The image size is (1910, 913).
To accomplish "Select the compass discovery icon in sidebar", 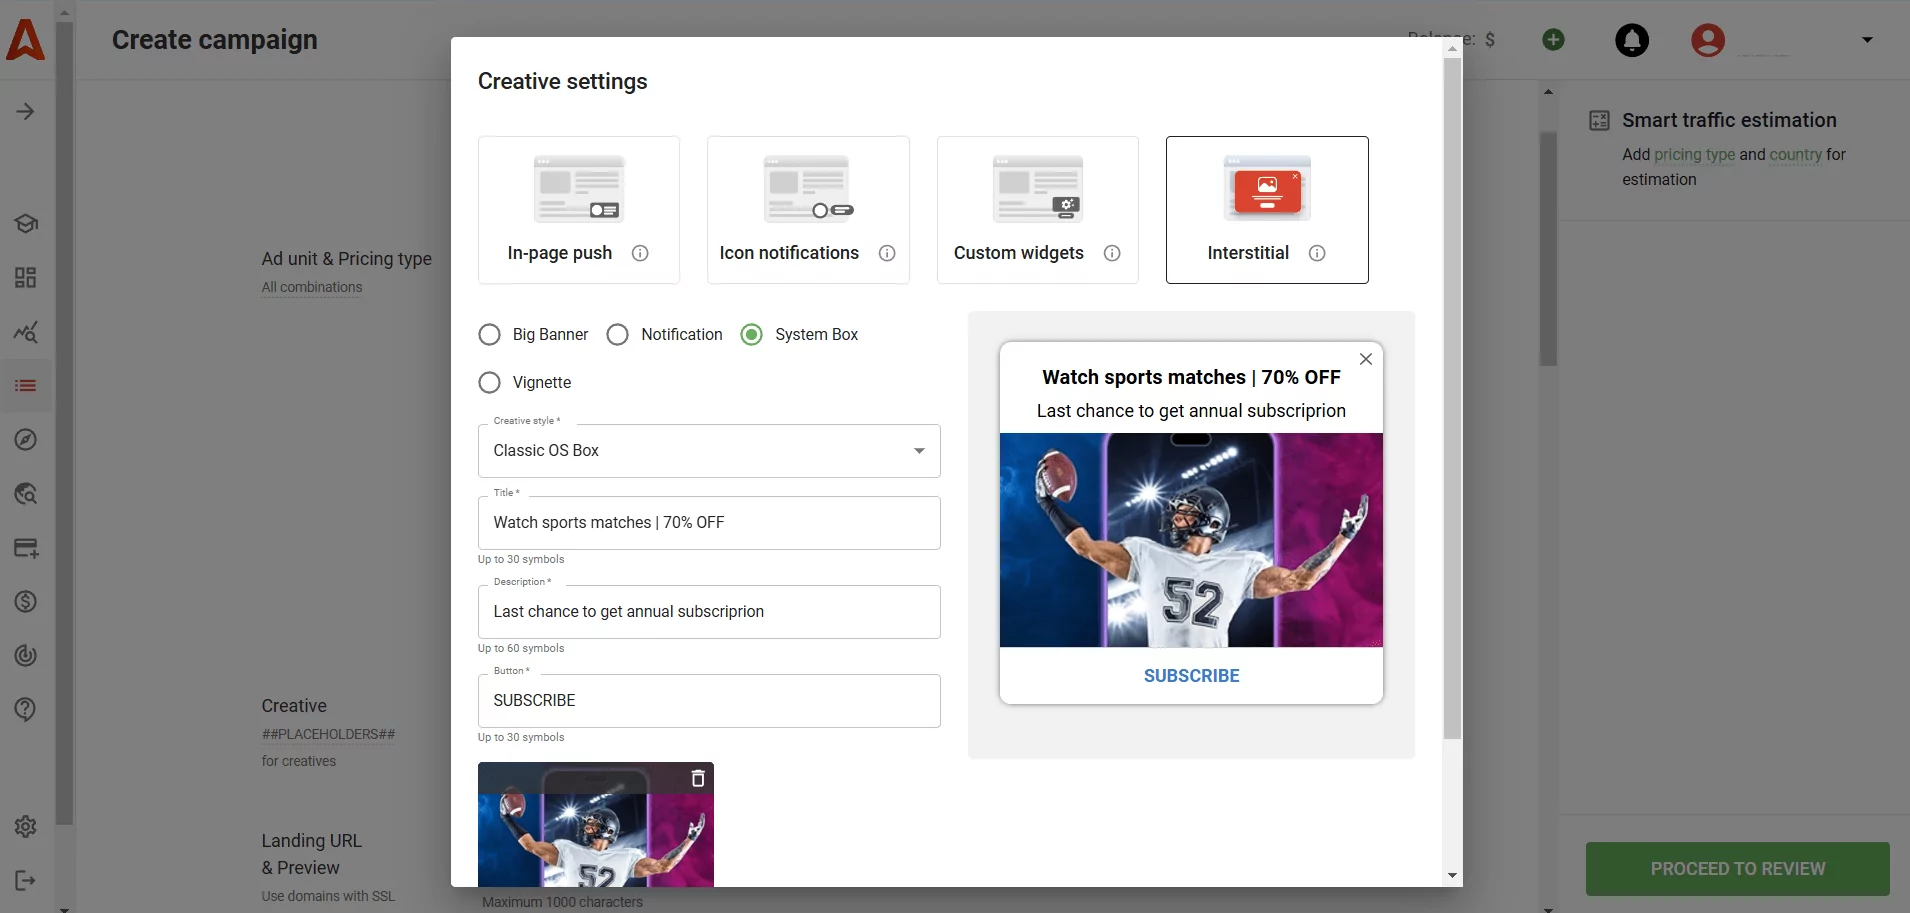I will [25, 440].
